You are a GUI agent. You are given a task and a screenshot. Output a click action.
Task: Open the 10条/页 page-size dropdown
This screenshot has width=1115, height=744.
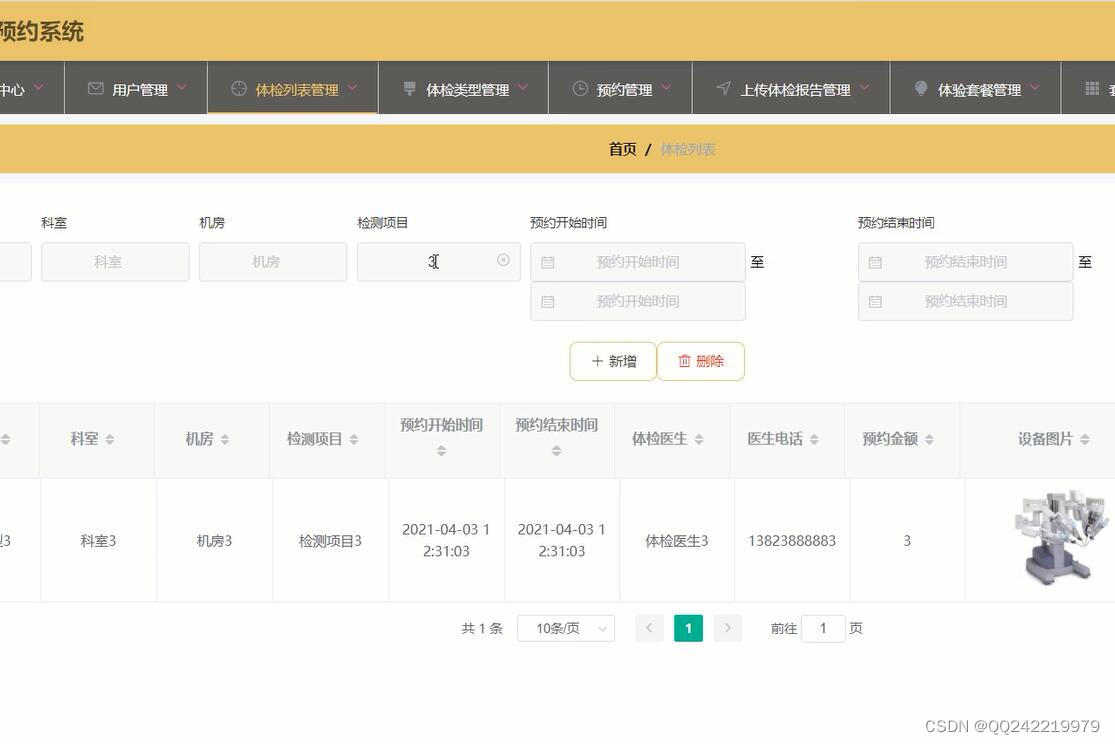click(565, 628)
